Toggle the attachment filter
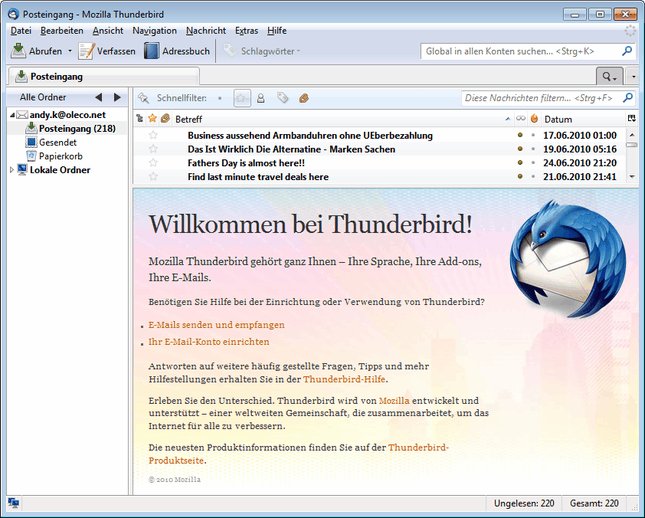 point(304,98)
